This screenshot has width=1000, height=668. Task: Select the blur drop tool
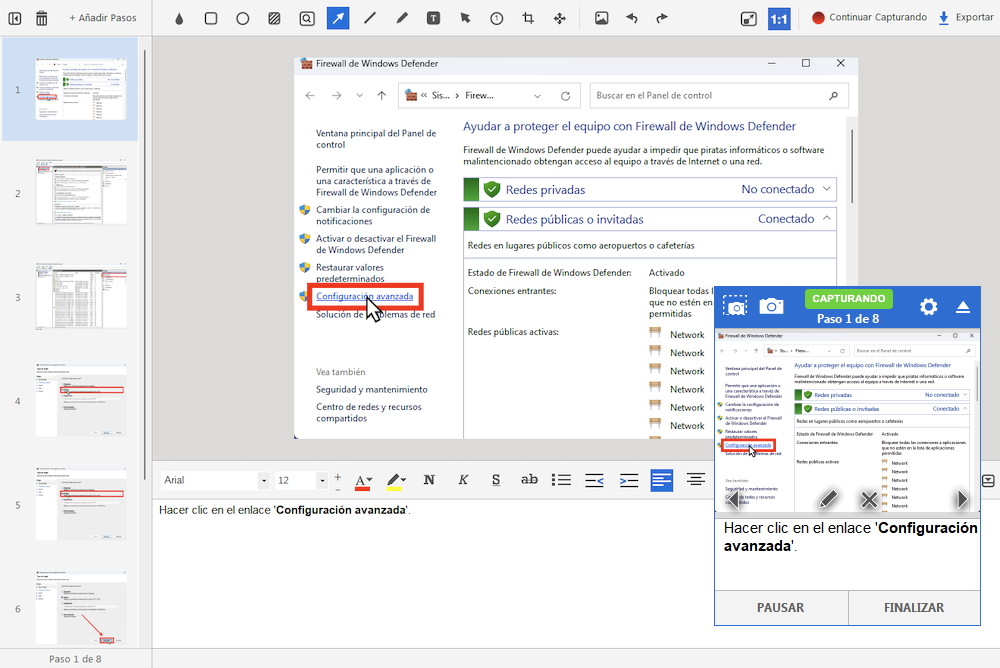(179, 19)
